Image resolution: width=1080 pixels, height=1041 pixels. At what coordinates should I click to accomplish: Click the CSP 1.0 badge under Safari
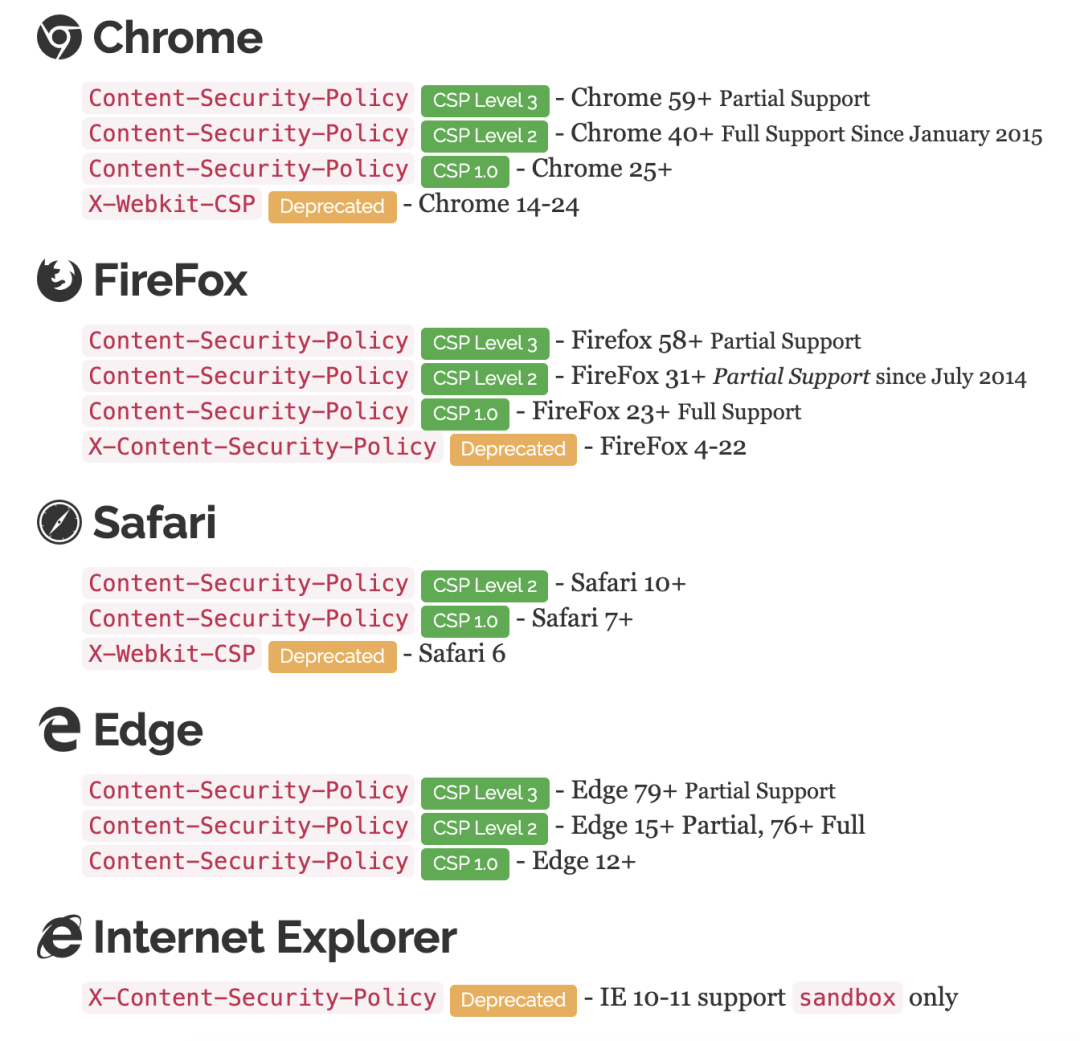[465, 621]
